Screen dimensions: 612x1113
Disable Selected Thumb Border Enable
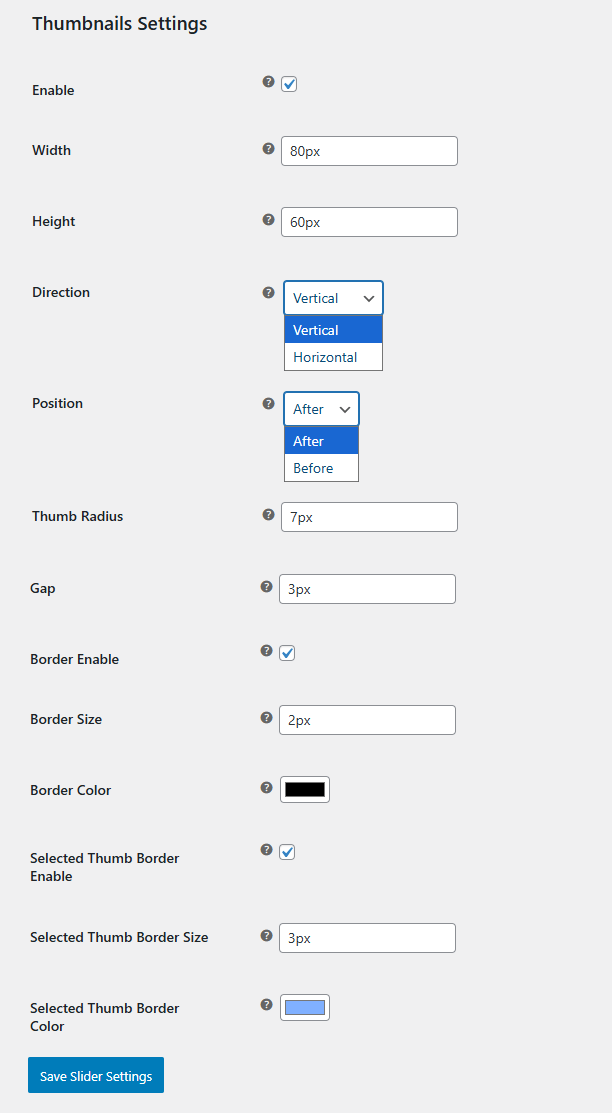(x=287, y=851)
